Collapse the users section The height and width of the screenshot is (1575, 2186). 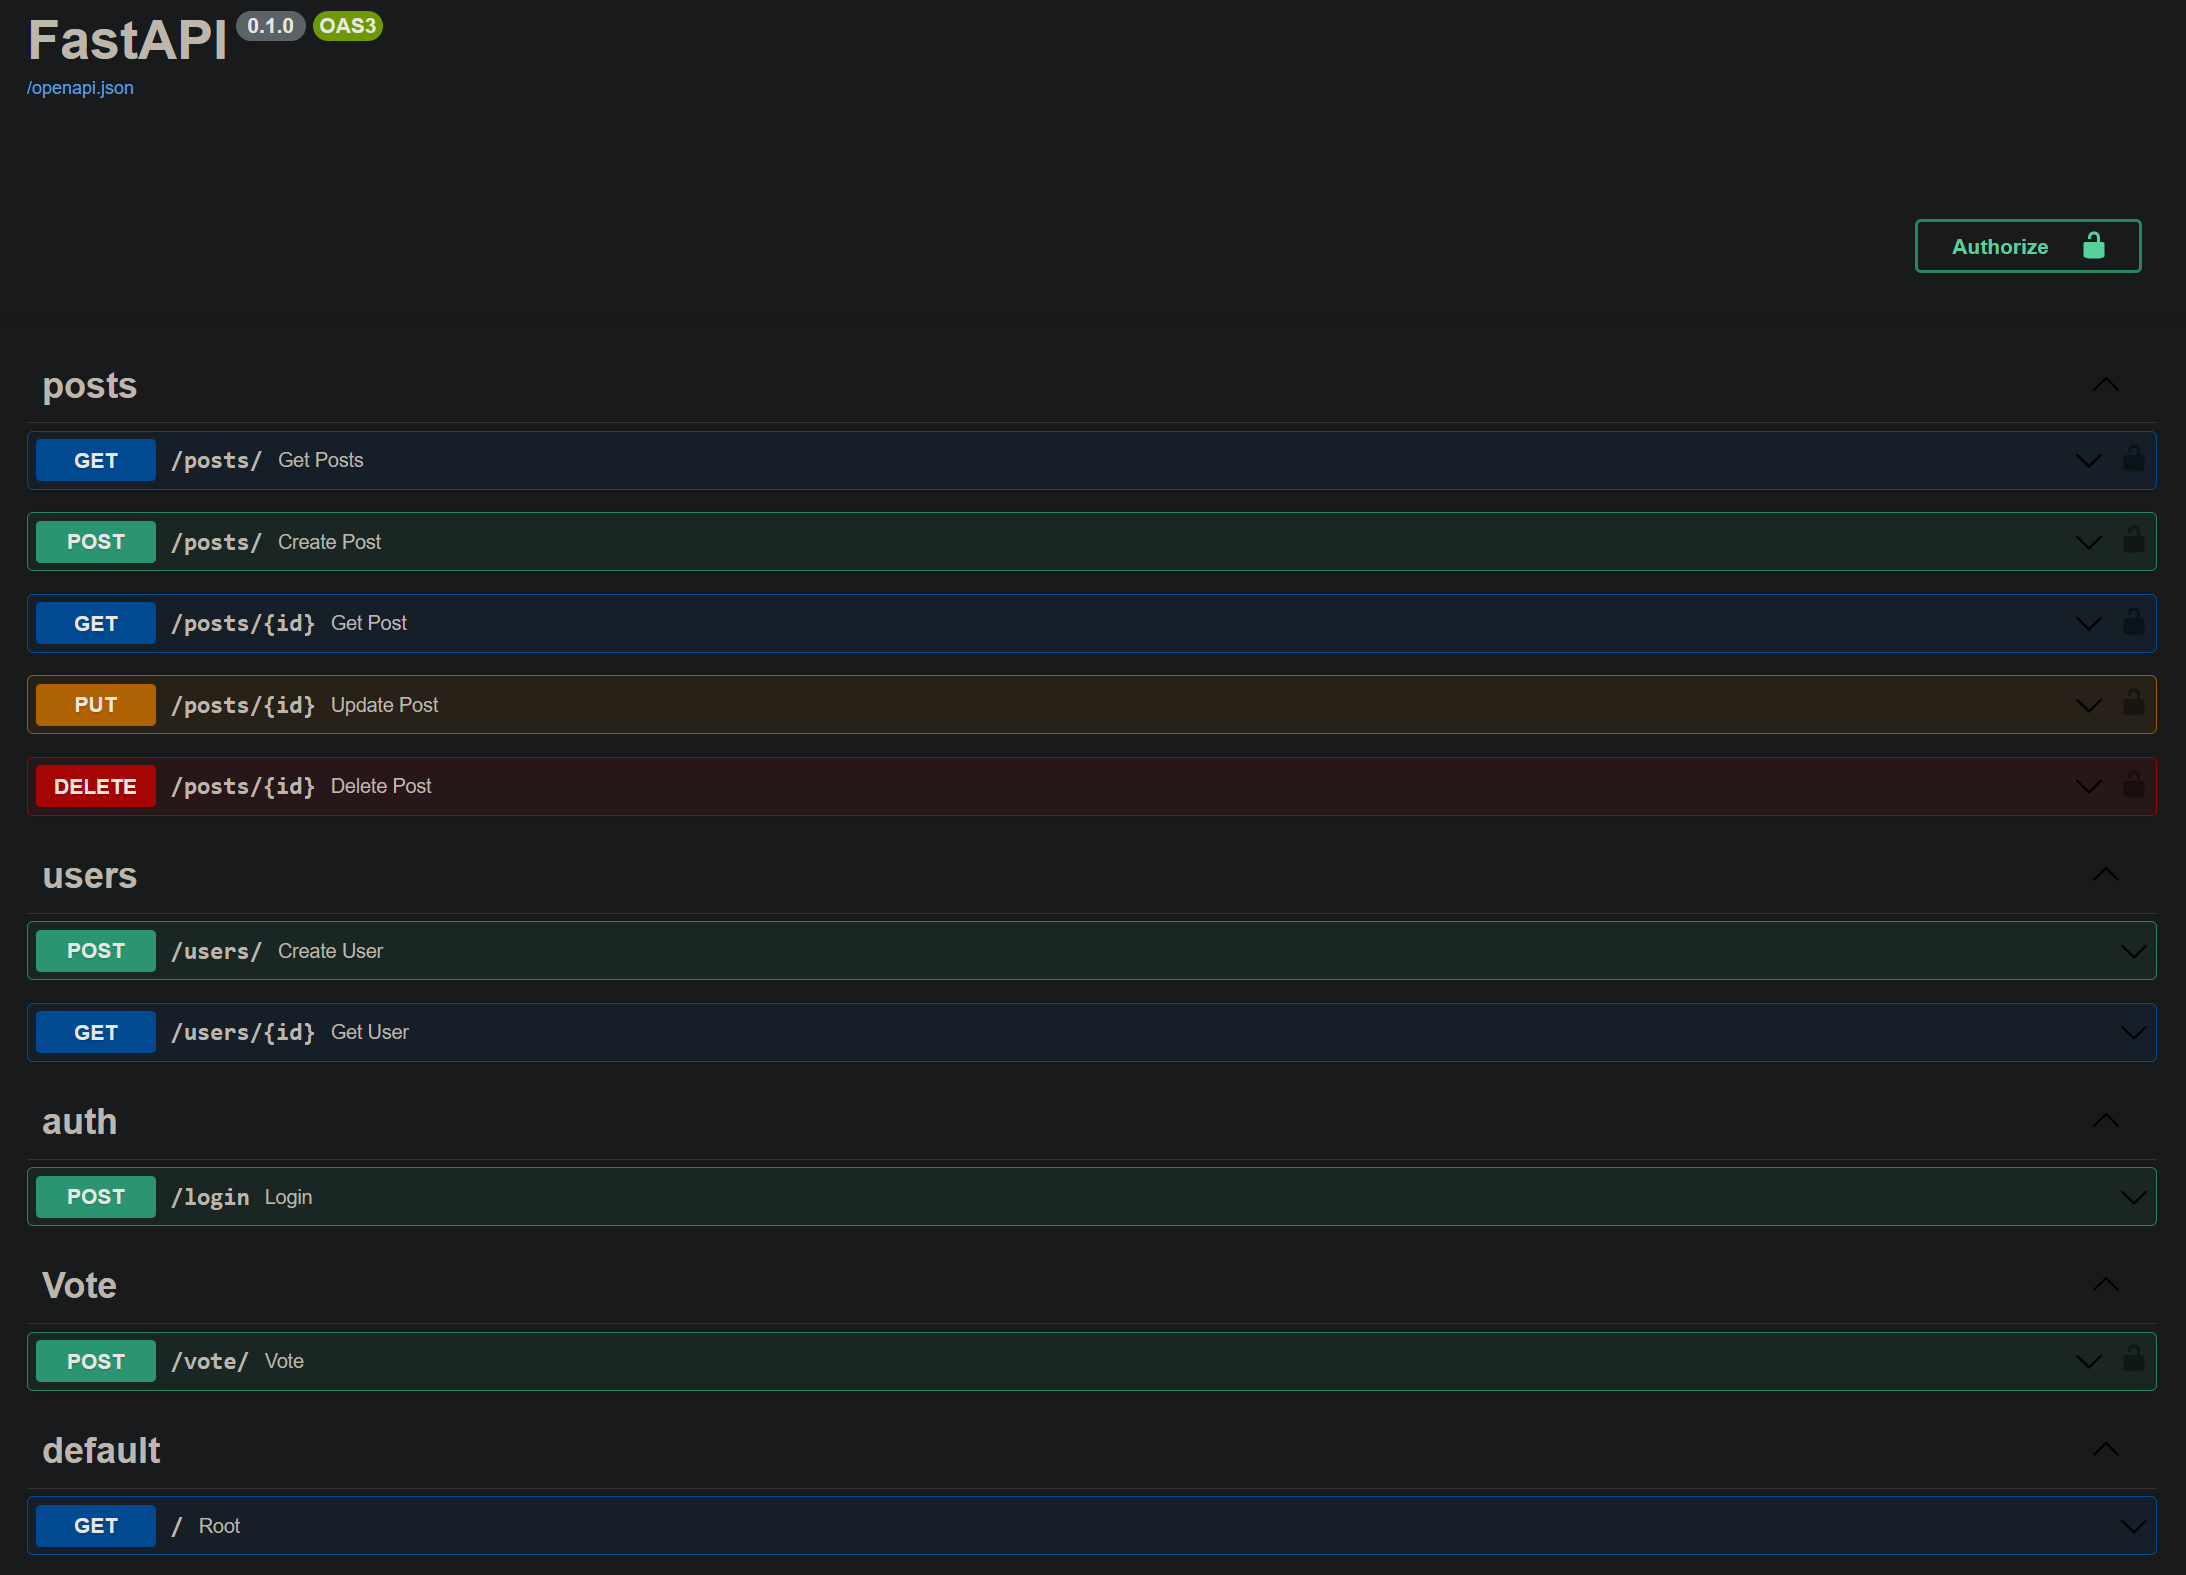click(2105, 875)
